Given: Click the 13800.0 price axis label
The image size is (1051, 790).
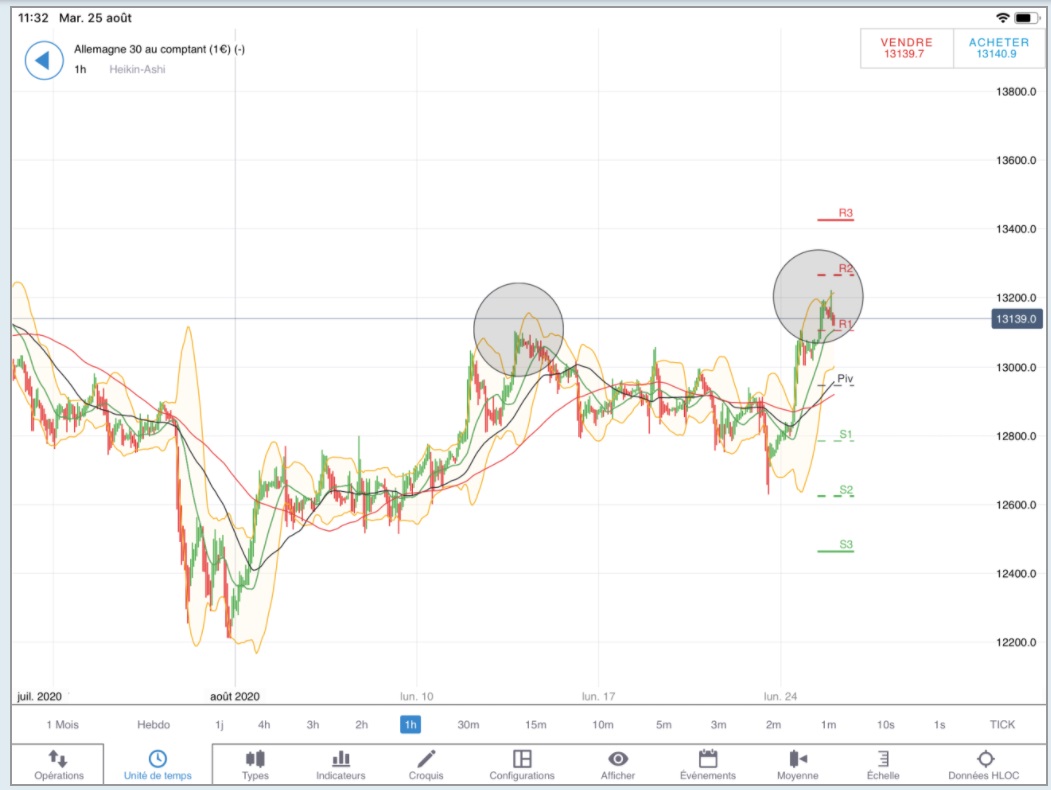Looking at the screenshot, I should (x=1016, y=92).
